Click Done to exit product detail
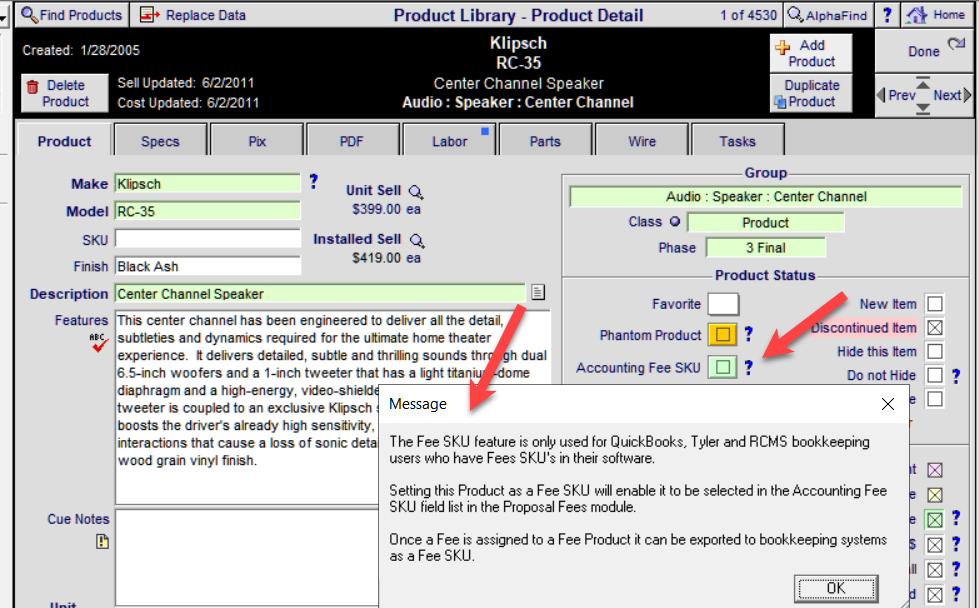The image size is (979, 608). [925, 51]
